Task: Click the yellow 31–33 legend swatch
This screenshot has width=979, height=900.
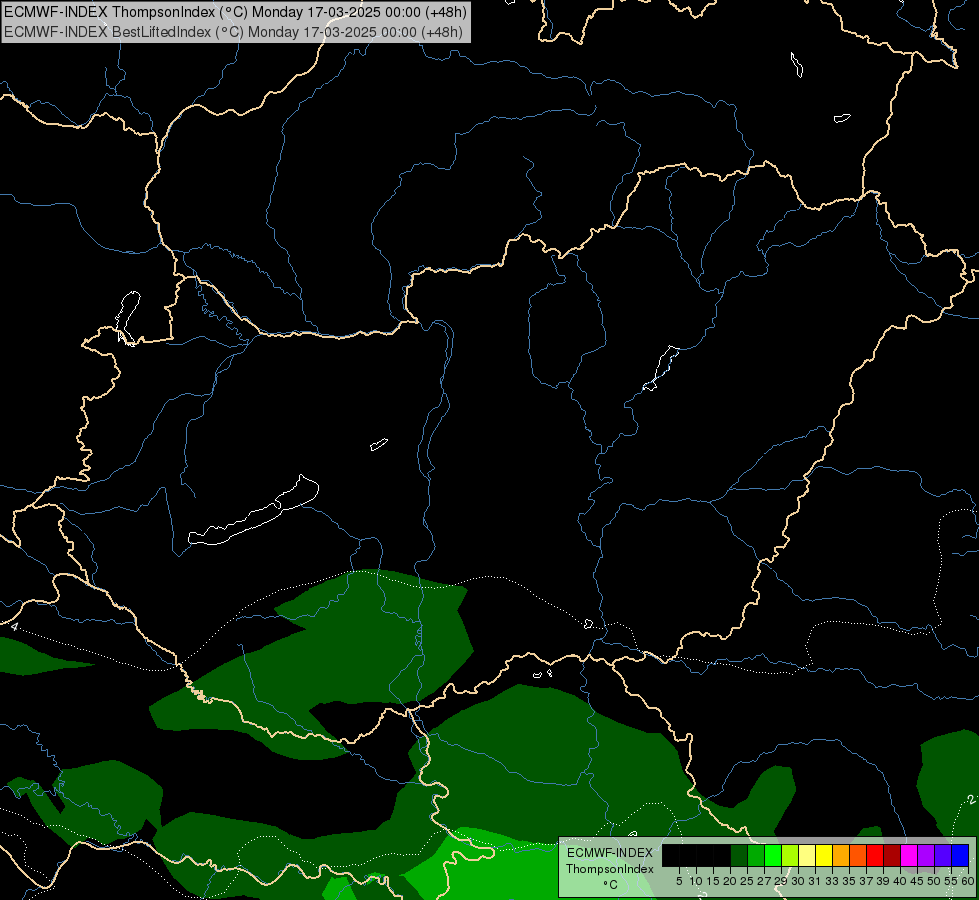Action: [824, 855]
